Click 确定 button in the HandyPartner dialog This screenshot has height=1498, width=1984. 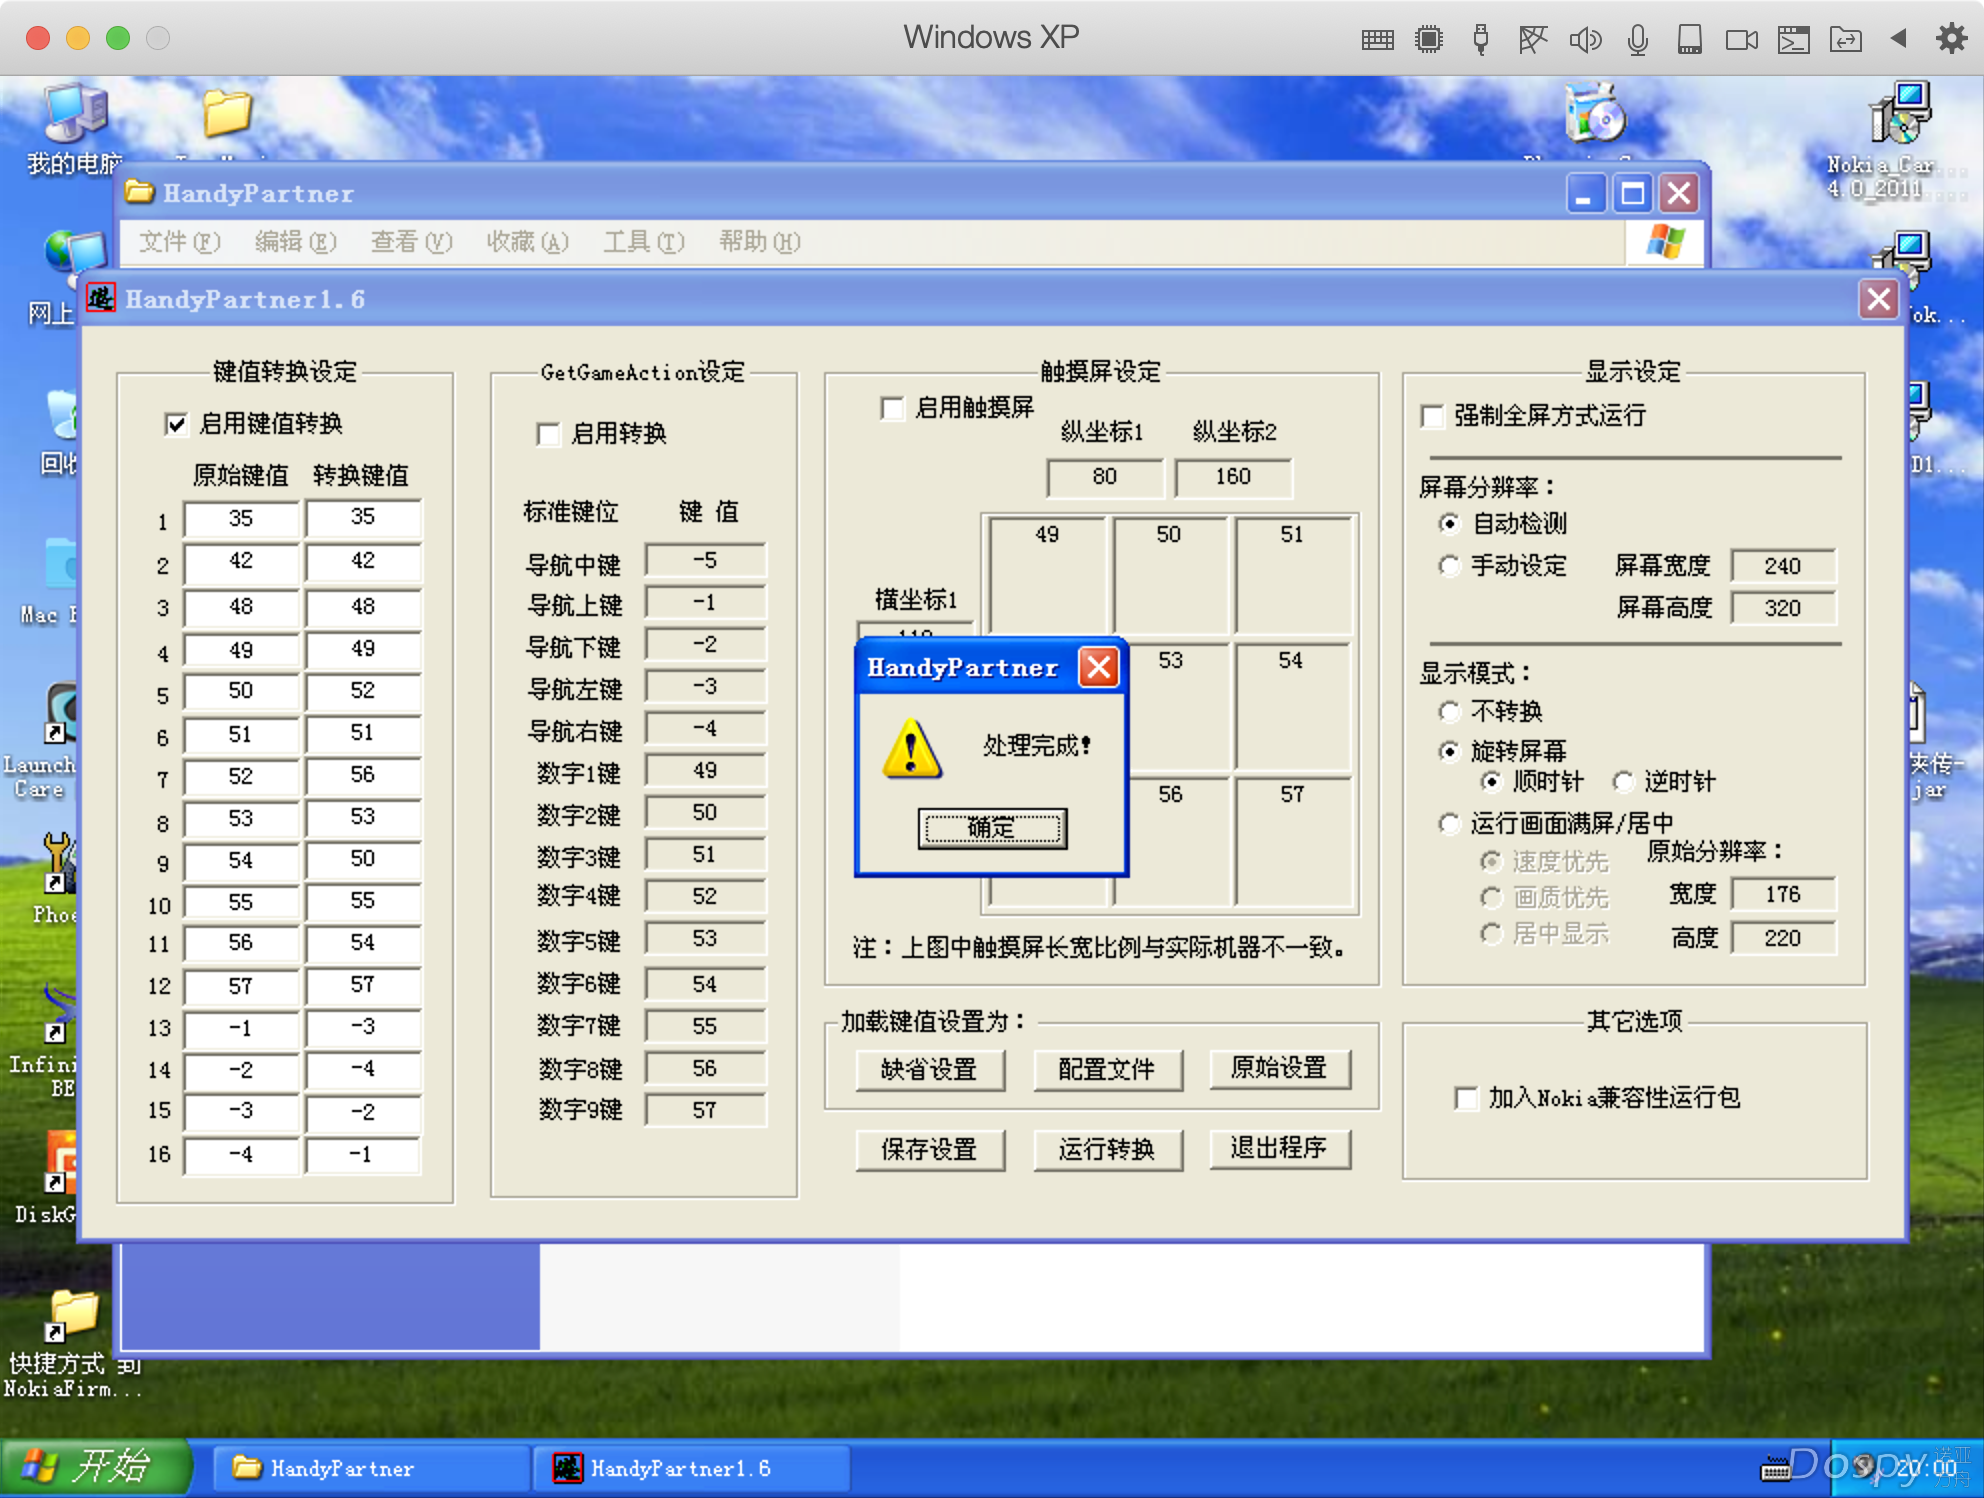coord(992,828)
